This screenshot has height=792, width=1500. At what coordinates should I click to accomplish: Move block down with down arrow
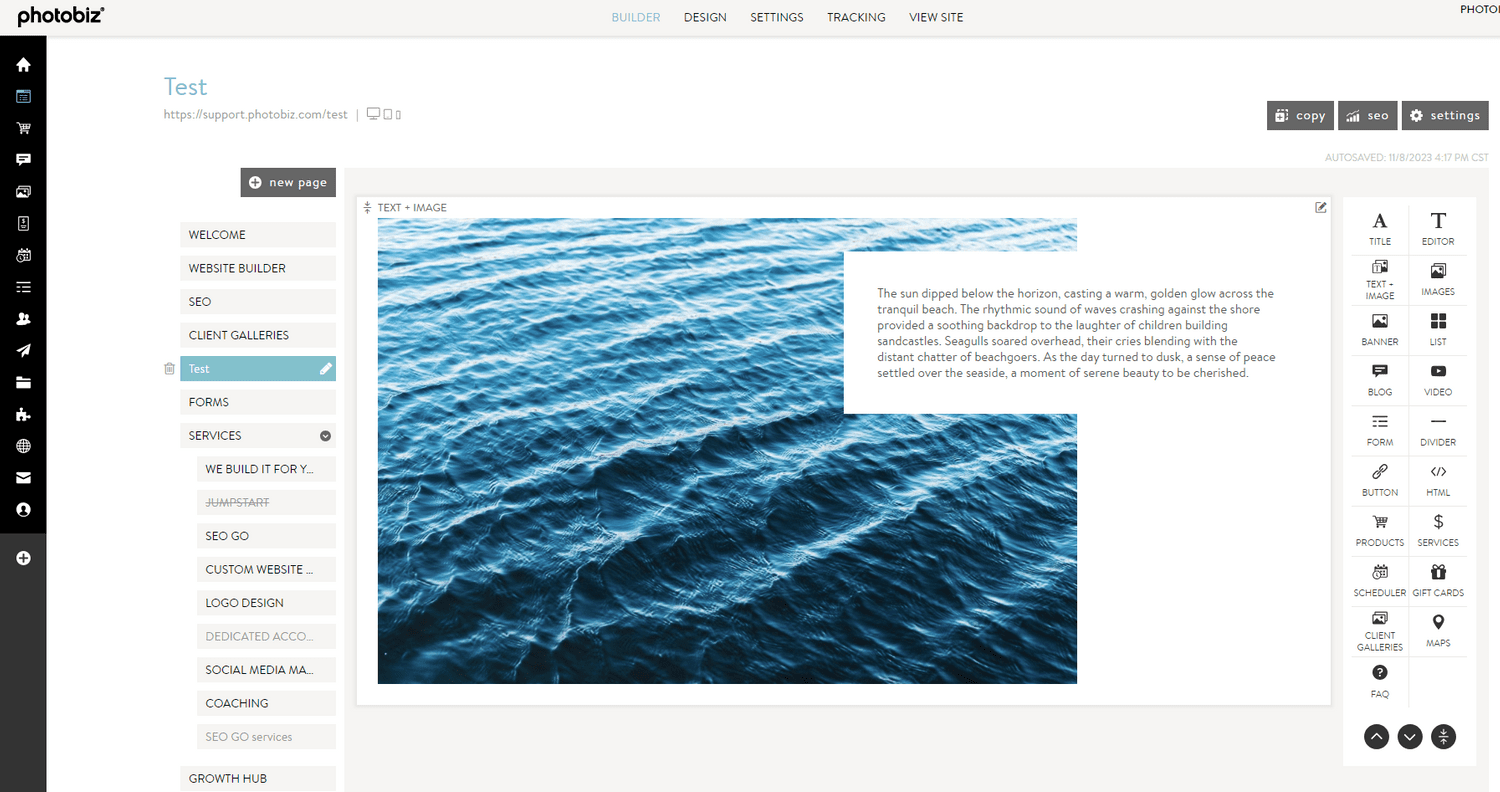[x=1410, y=737]
